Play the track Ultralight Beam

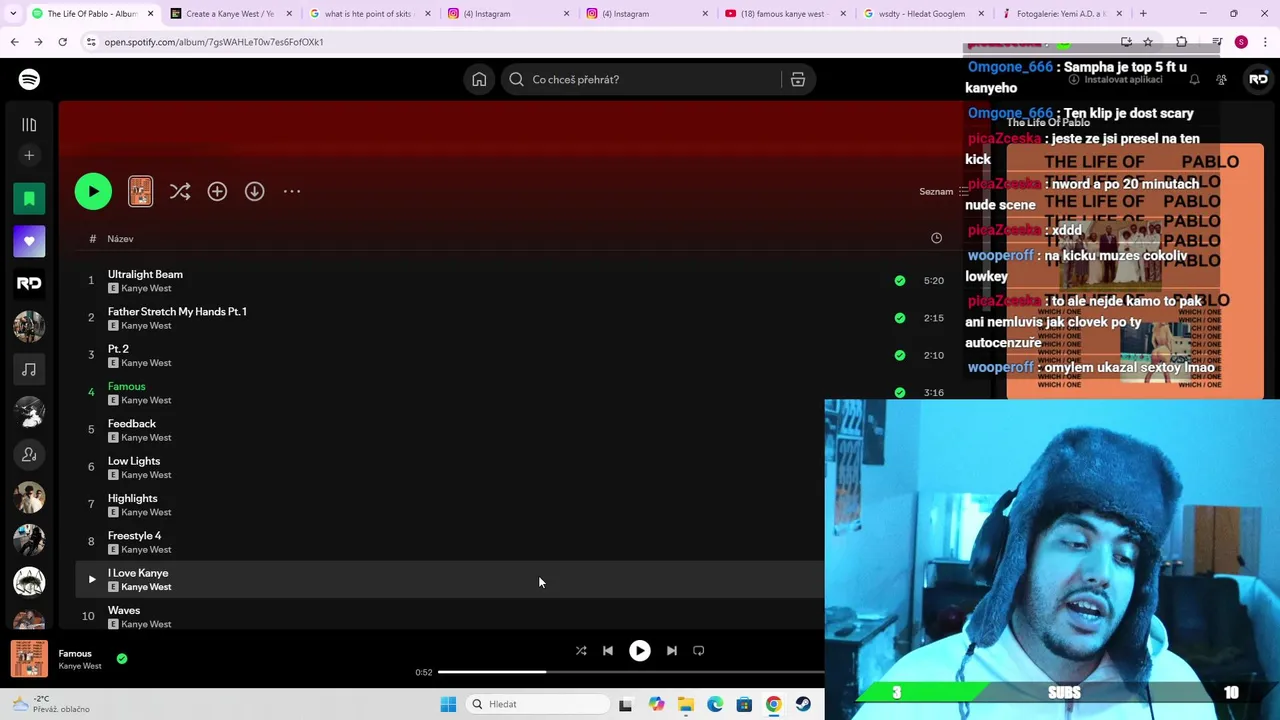145,274
